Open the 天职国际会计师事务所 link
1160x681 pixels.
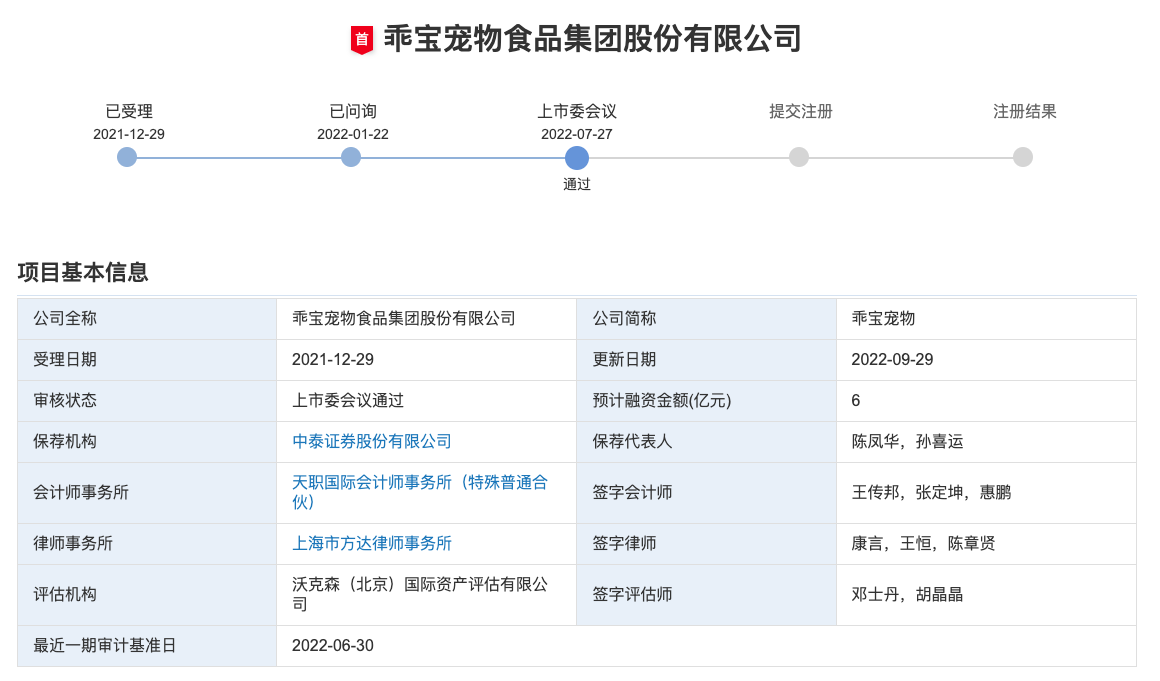click(x=420, y=482)
